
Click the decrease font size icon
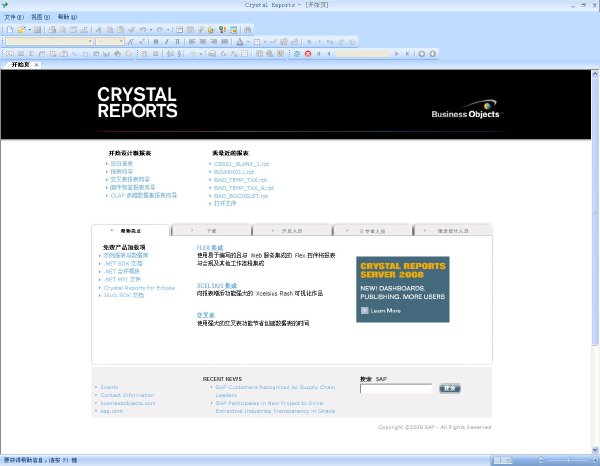coord(141,41)
